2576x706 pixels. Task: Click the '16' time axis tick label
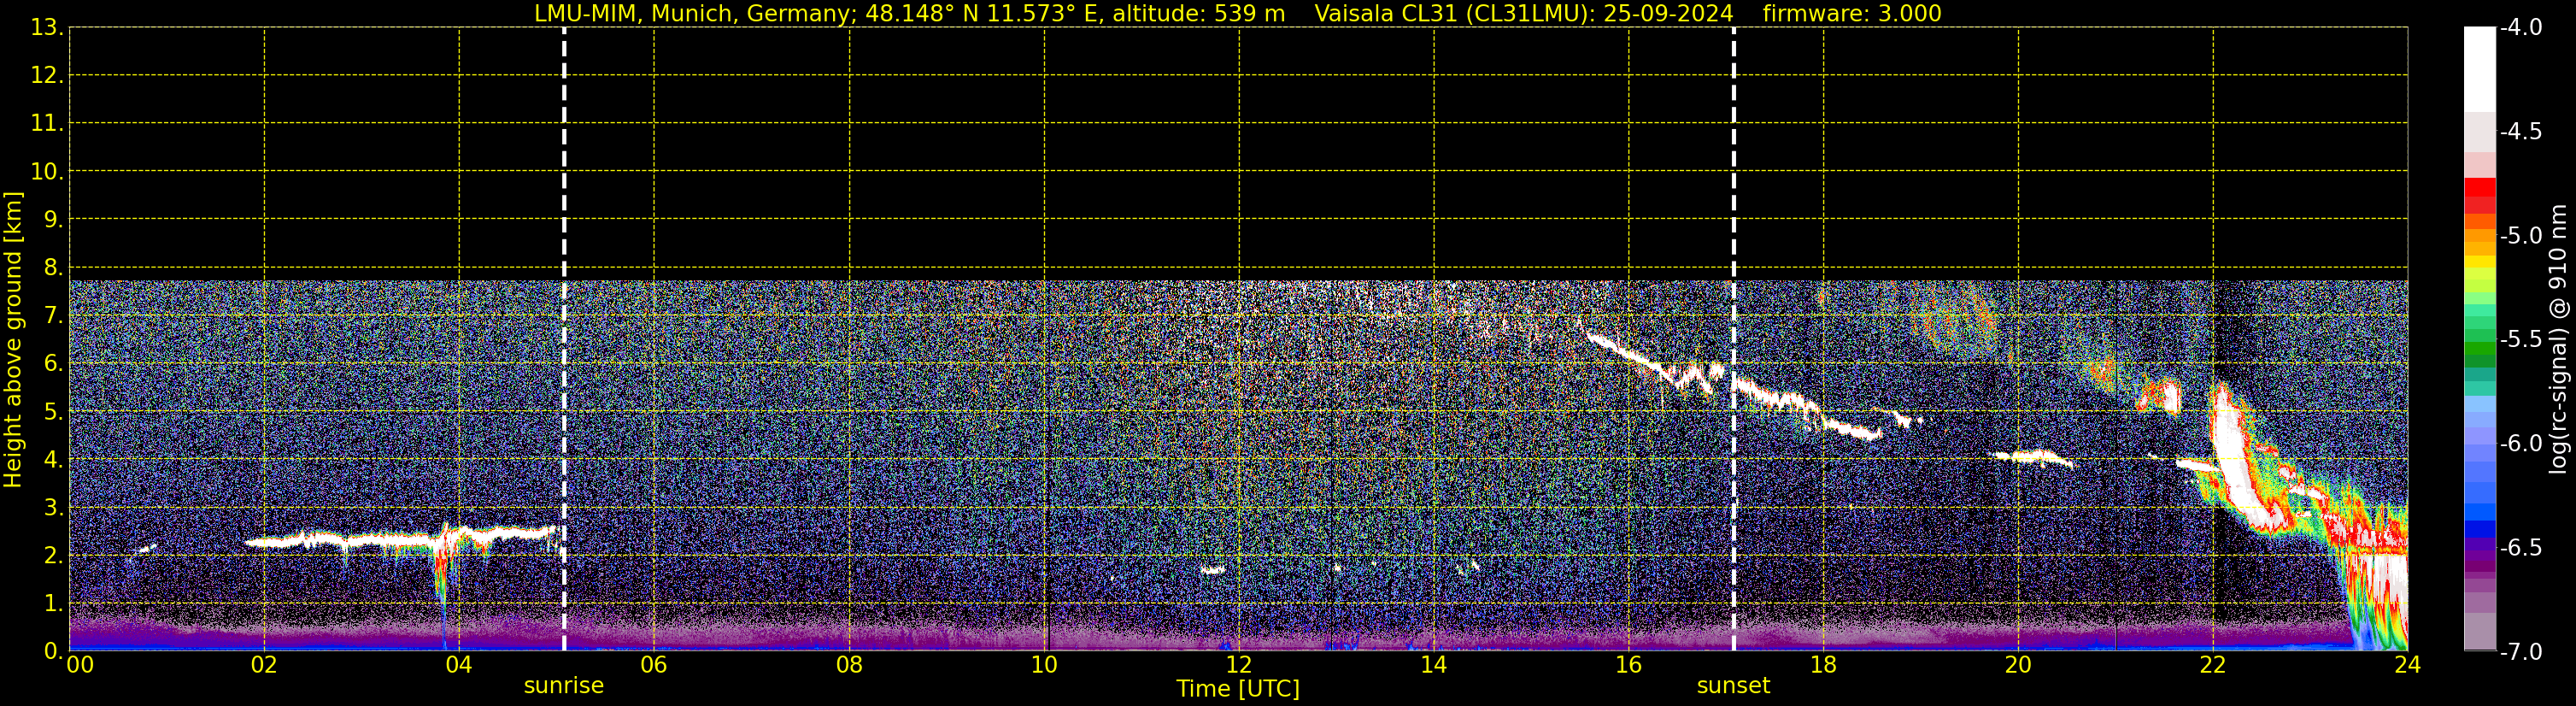[x=1628, y=665]
